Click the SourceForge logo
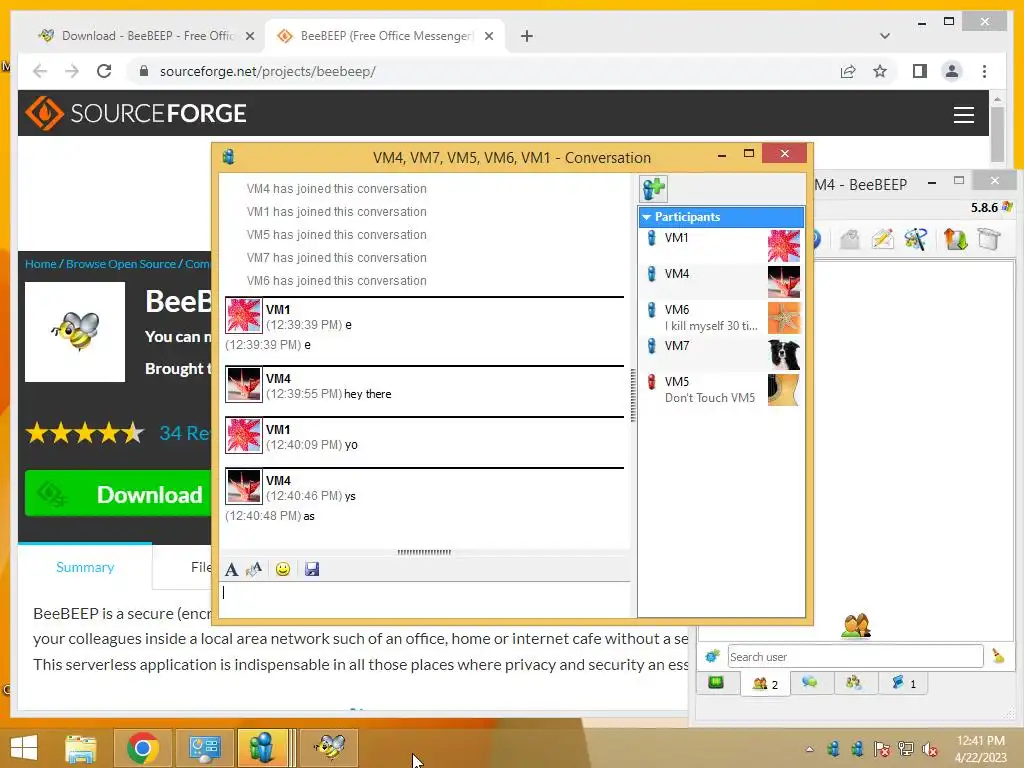Viewport: 1024px width, 768px height. tap(136, 114)
